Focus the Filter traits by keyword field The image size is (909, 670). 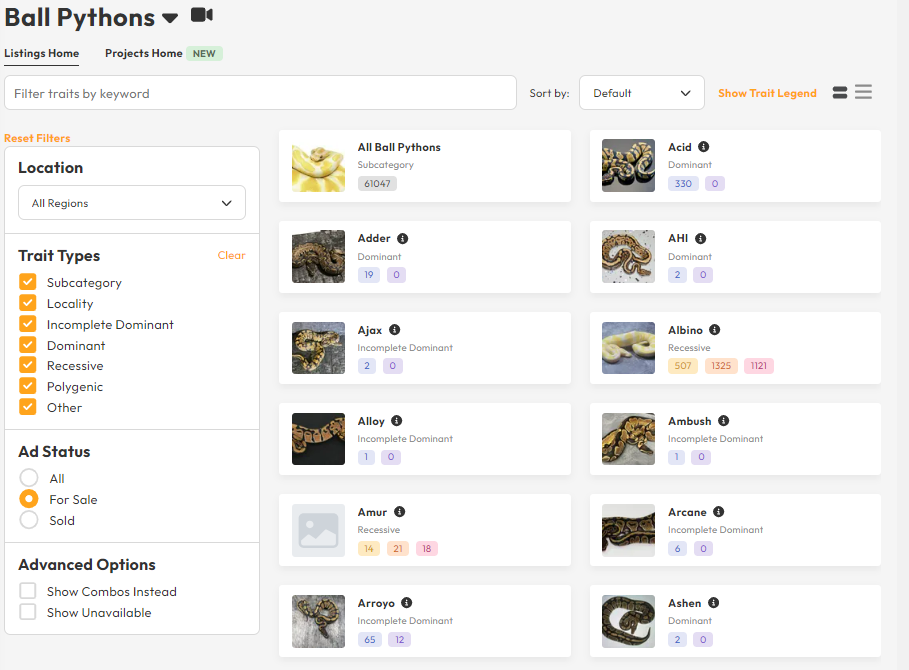click(x=260, y=93)
